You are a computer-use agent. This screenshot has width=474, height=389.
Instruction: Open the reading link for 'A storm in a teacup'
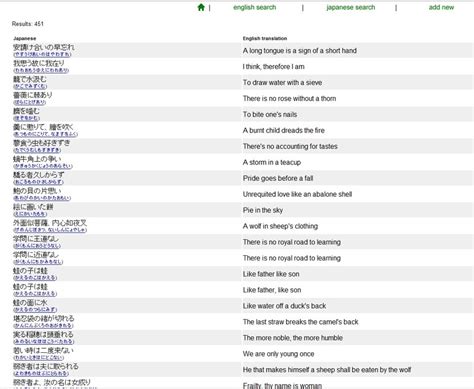(43, 166)
